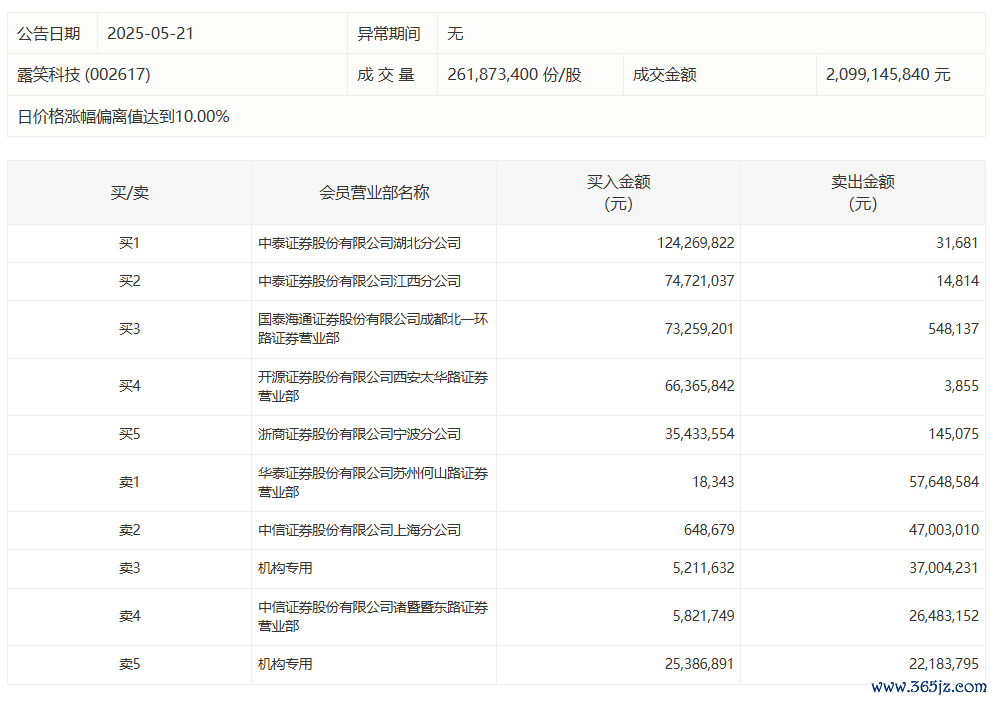
Task: Select buy amount 648,679
Action: tap(709, 530)
